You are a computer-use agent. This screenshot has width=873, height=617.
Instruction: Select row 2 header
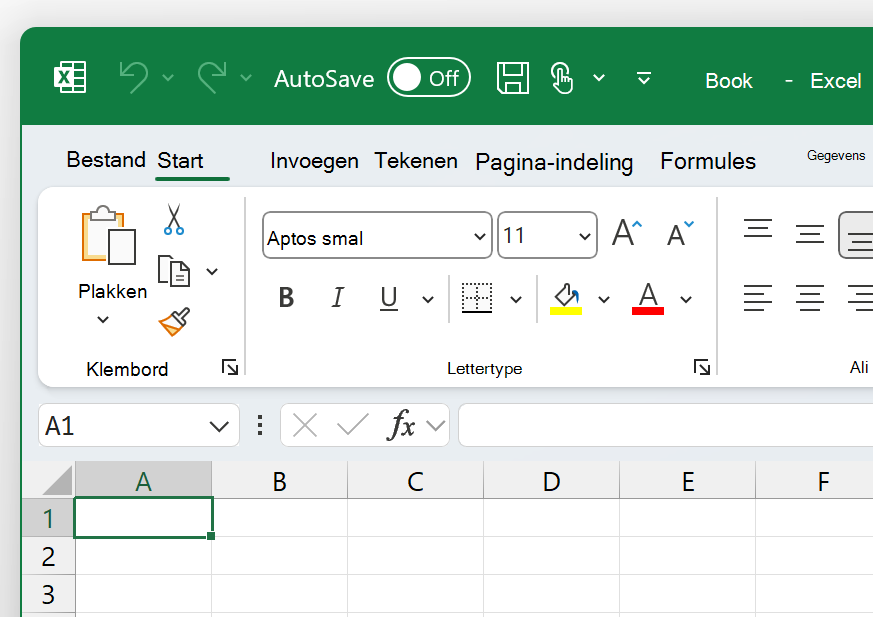point(48,556)
